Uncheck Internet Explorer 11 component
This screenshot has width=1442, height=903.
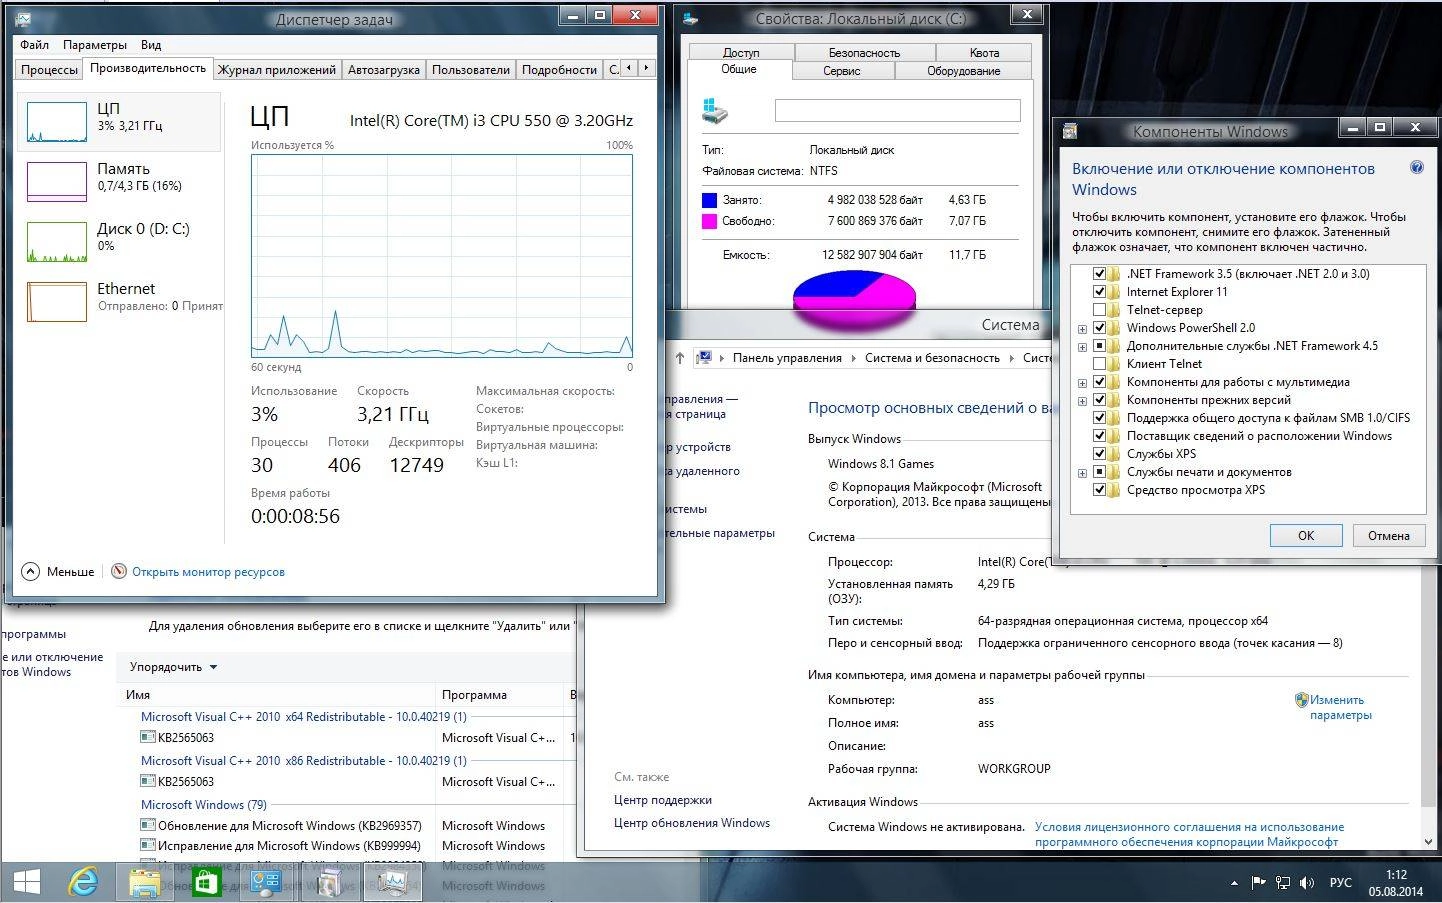pyautogui.click(x=1100, y=292)
